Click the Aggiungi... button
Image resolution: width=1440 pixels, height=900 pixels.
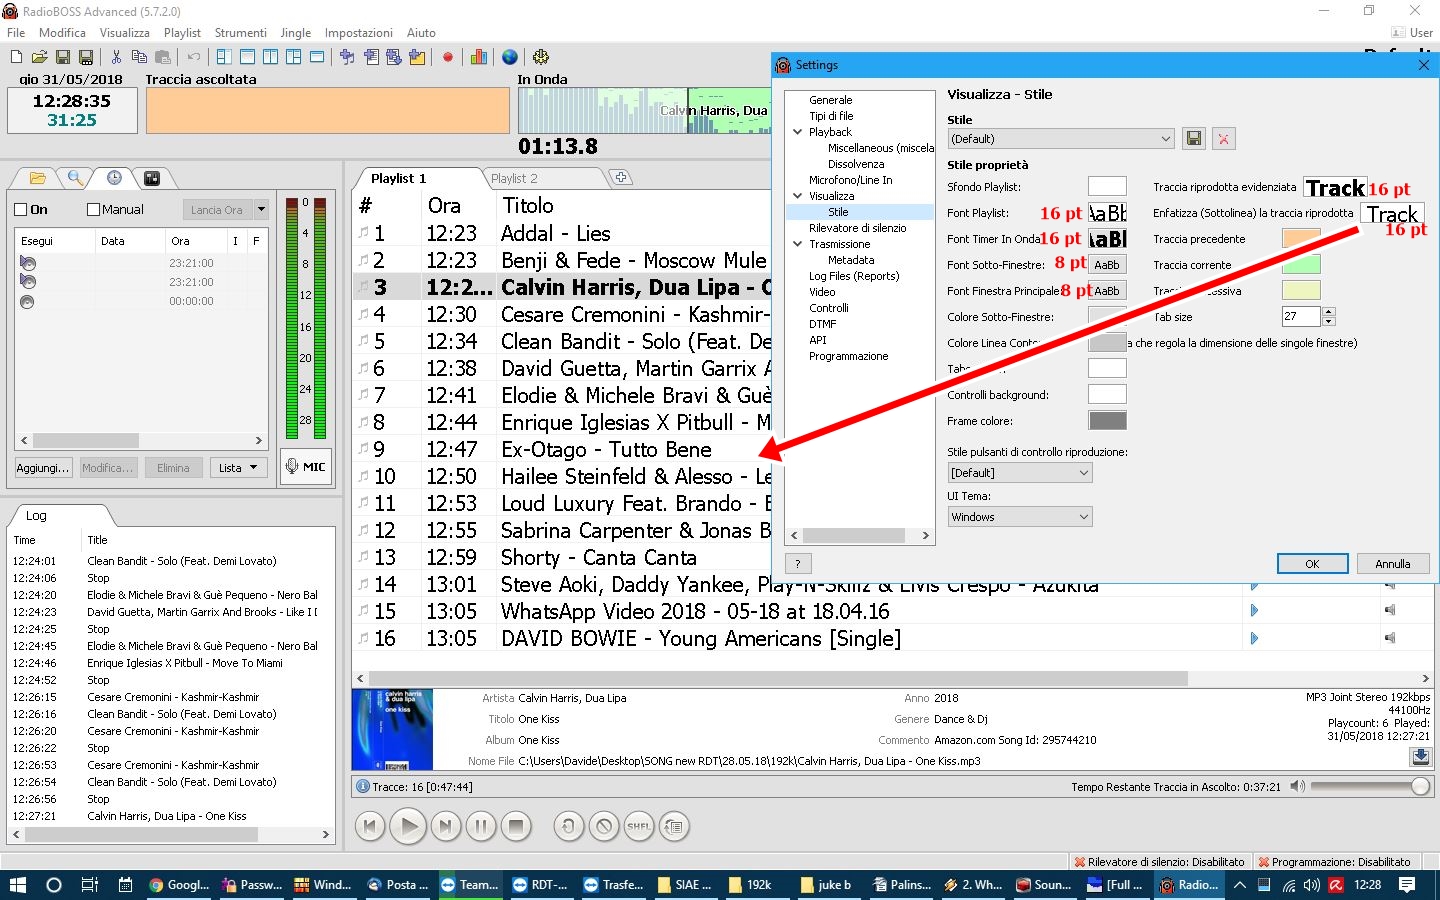42,467
